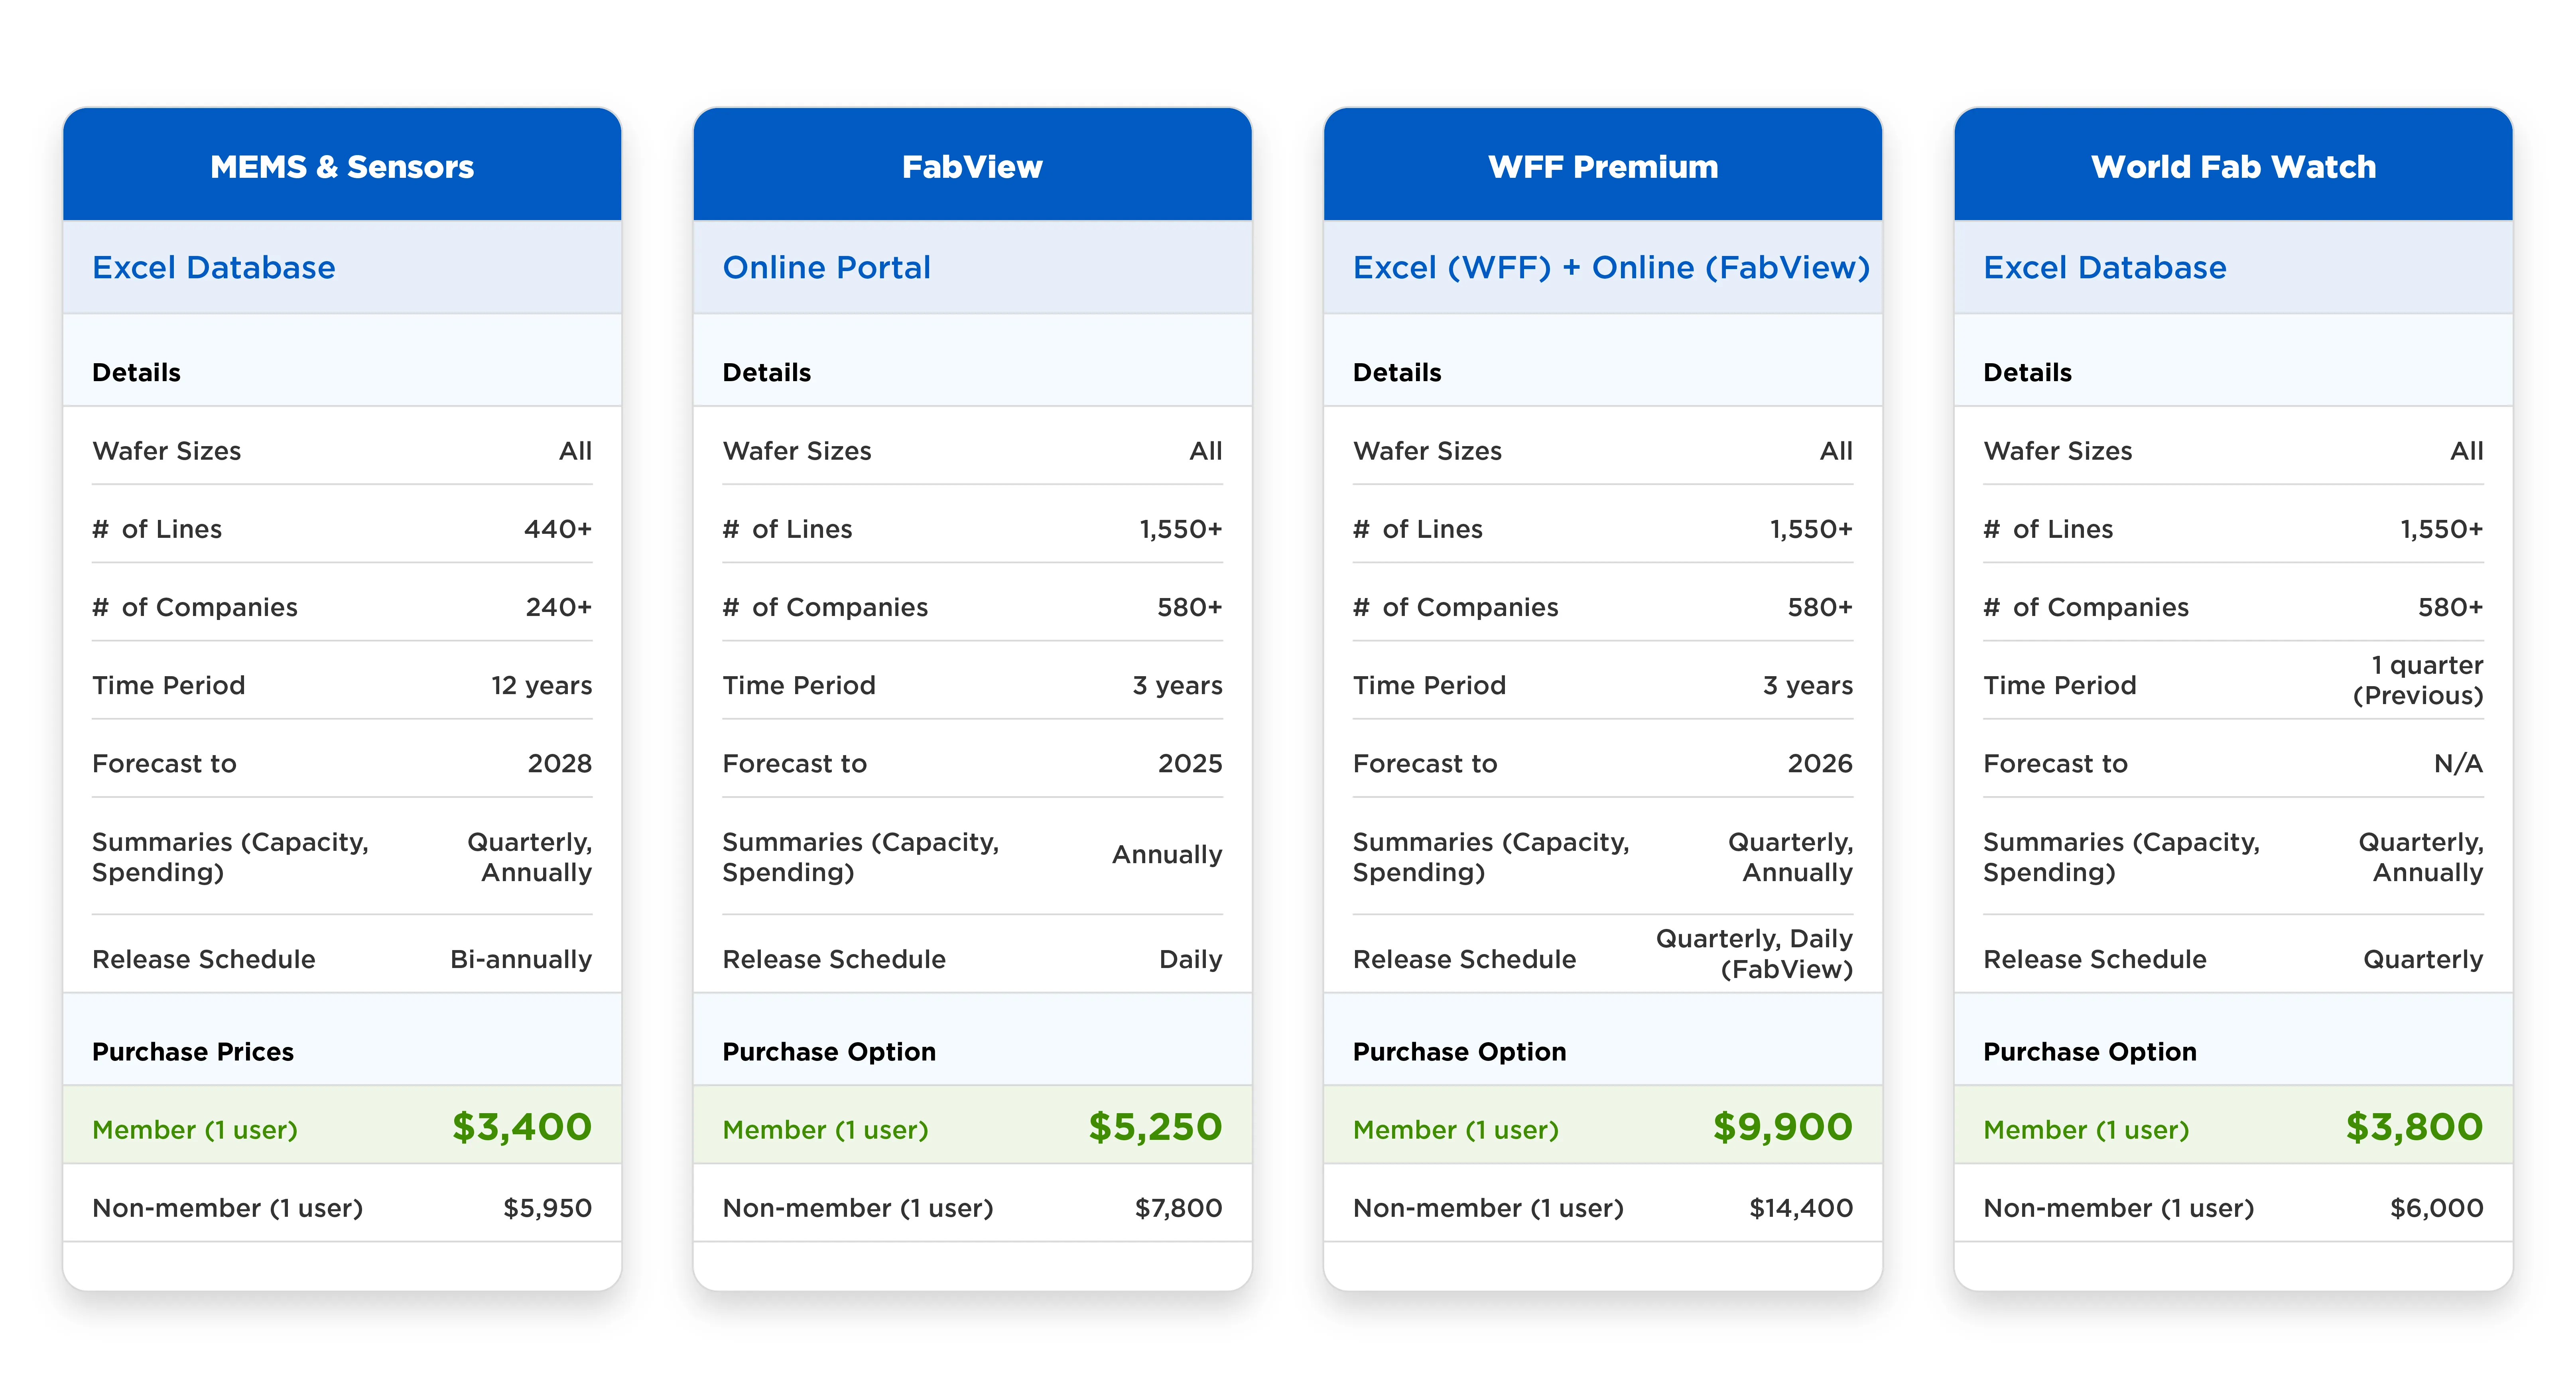2576x1399 pixels.
Task: Select the MEMS & Sensors card header
Action: (342, 165)
